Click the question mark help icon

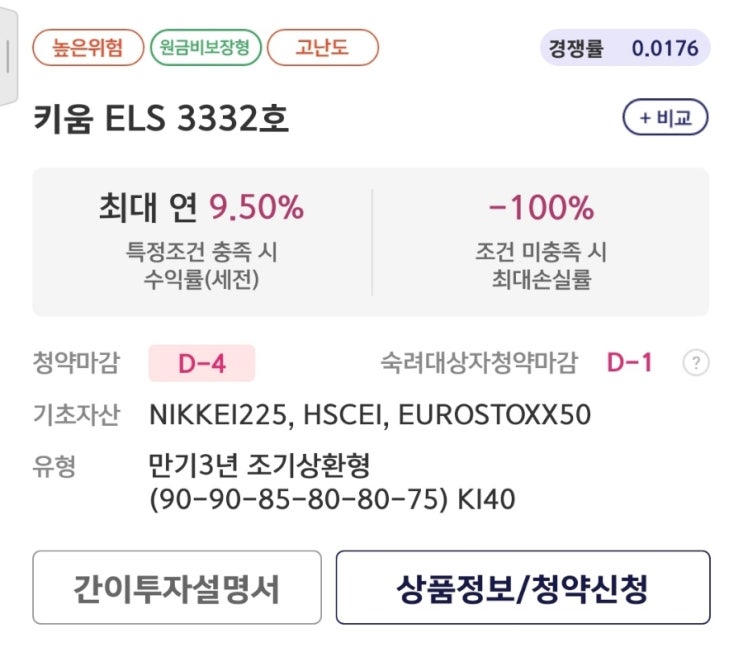click(695, 363)
